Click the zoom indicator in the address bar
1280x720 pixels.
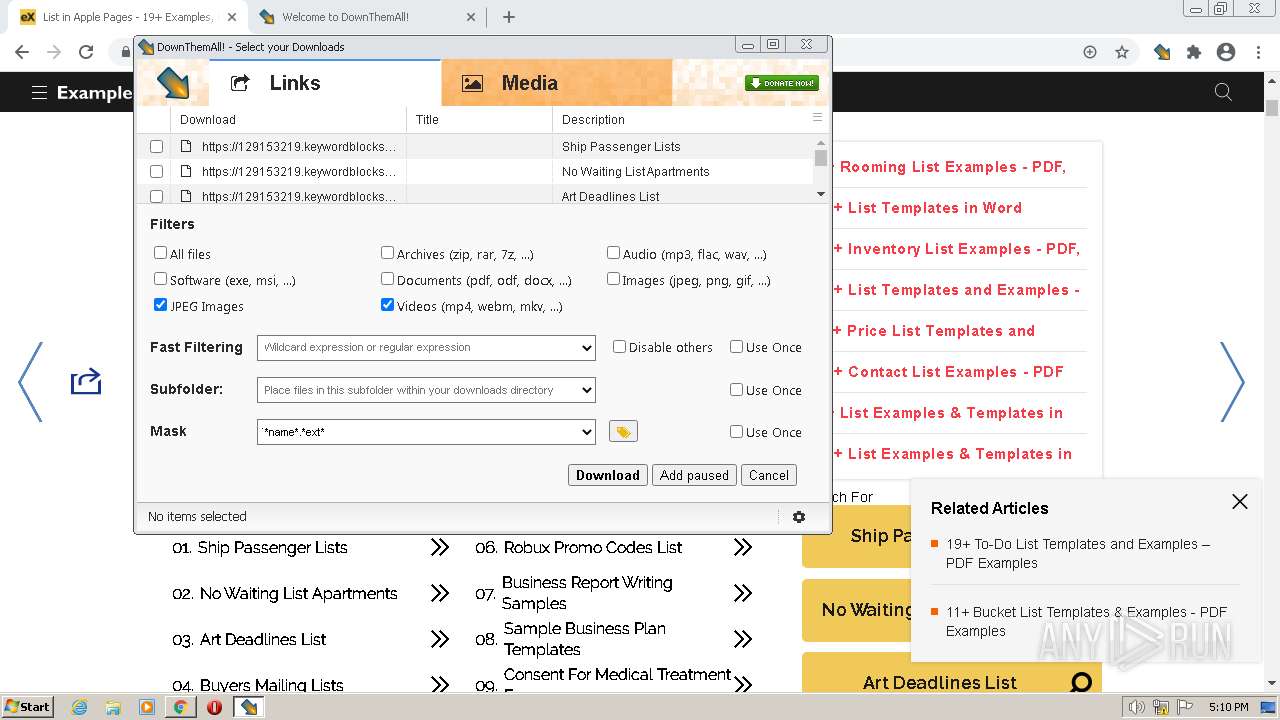(1090, 52)
